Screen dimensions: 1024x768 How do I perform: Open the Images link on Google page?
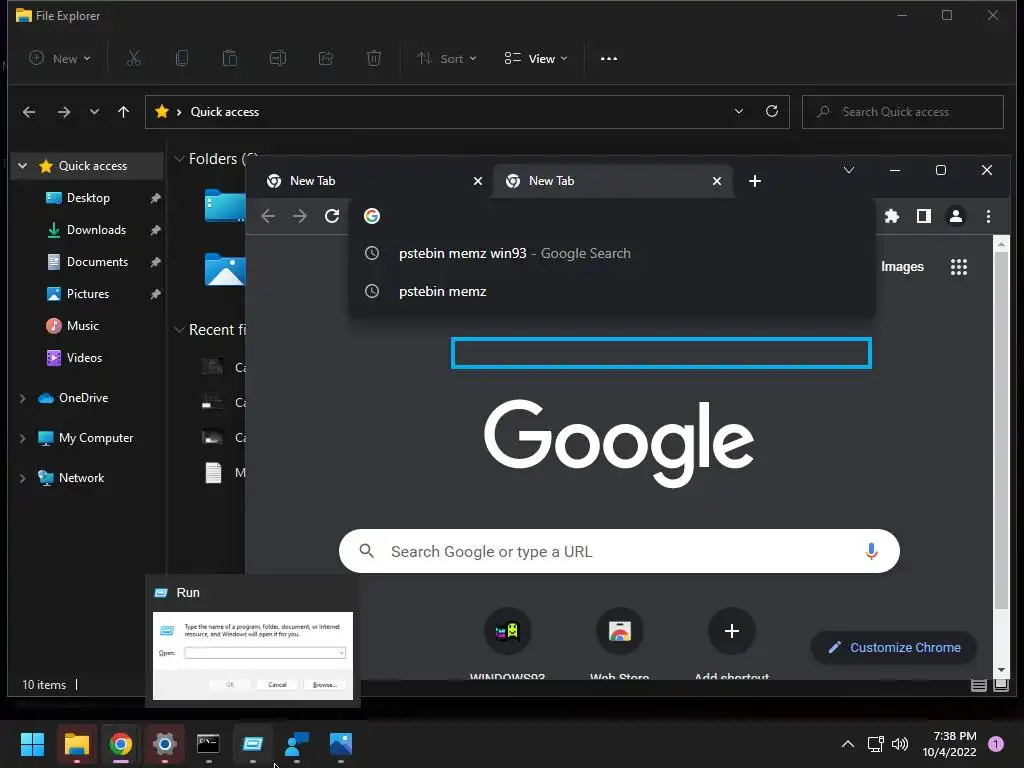(x=902, y=266)
